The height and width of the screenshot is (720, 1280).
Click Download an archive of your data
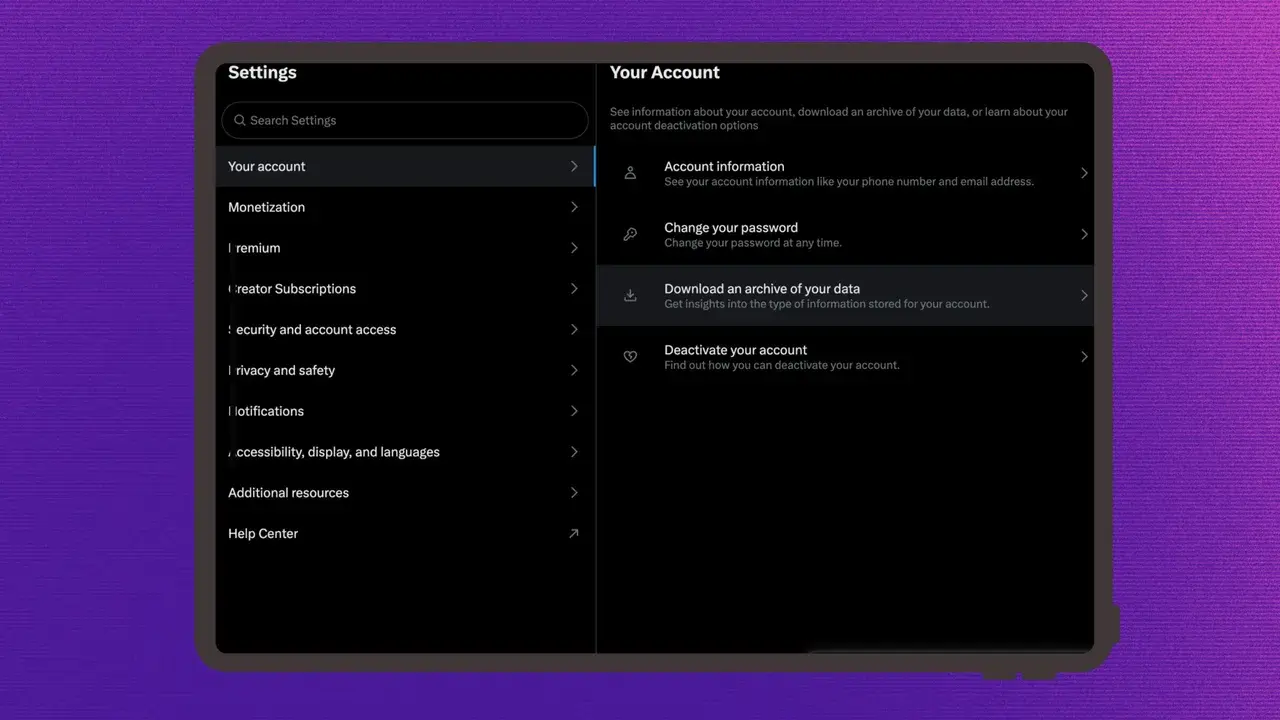(x=762, y=289)
